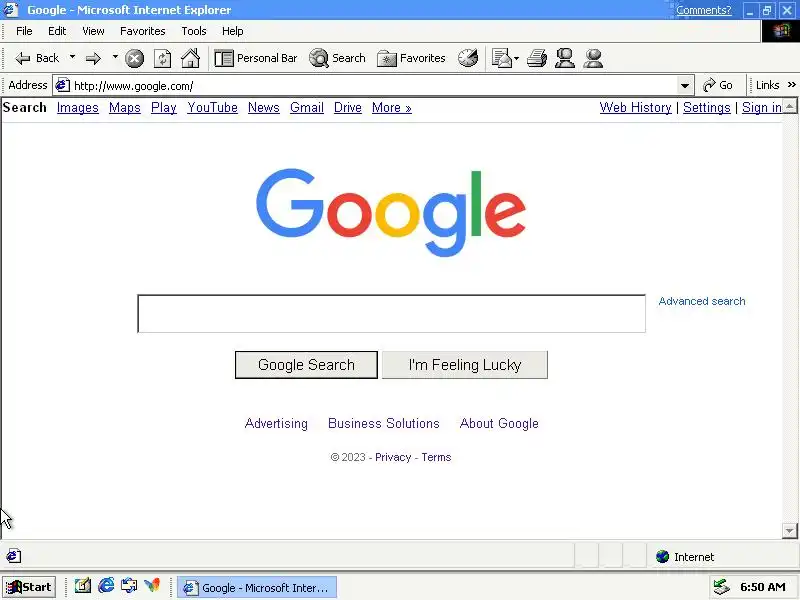
Task: Click into the Google search text box
Action: click(391, 313)
